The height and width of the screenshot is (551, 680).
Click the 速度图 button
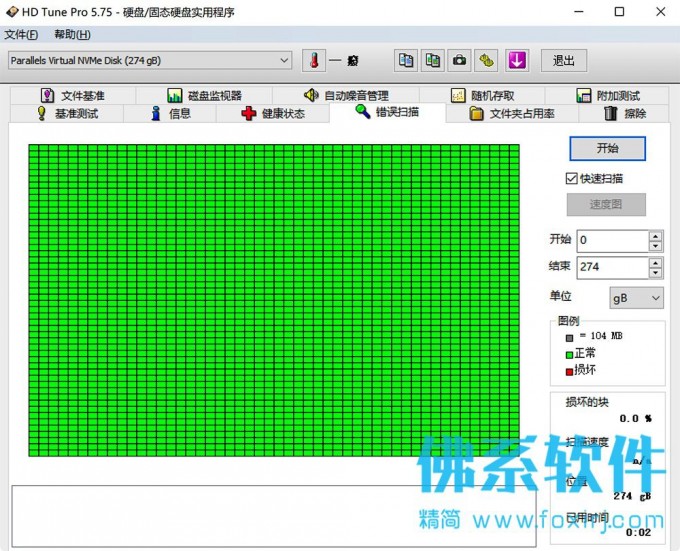coord(606,204)
